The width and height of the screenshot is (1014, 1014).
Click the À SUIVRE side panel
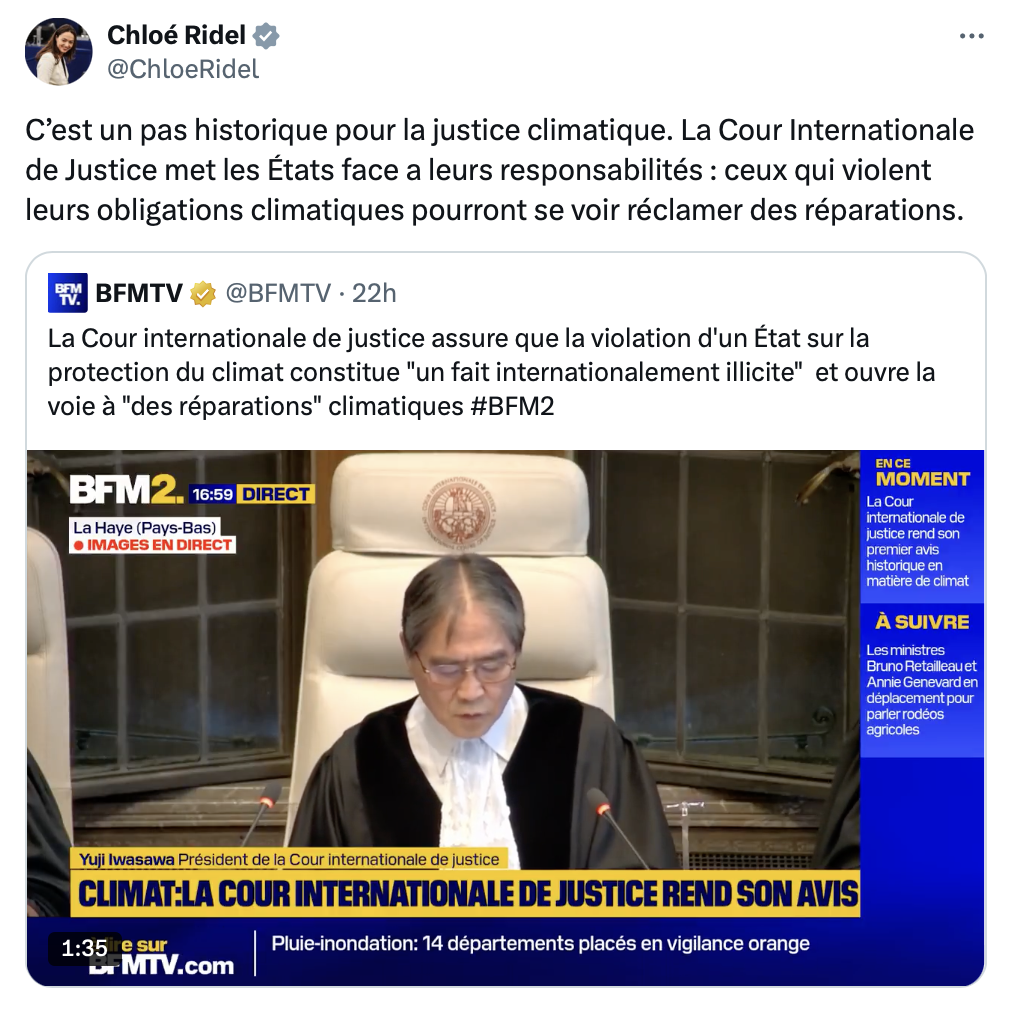coord(922,679)
